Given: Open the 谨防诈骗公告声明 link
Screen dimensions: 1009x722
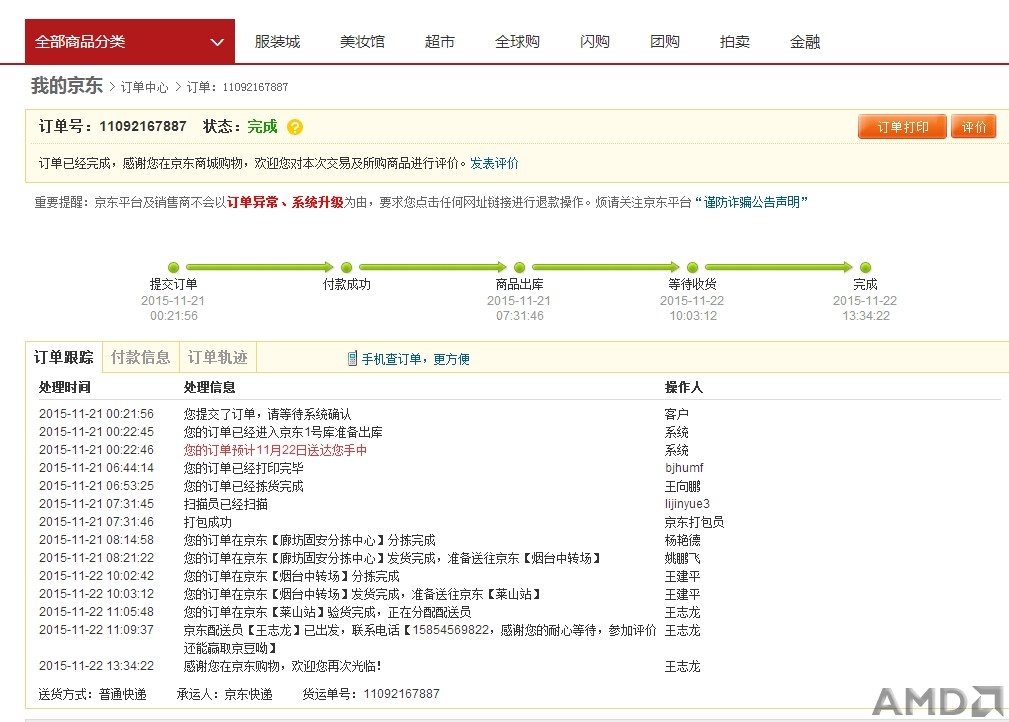Looking at the screenshot, I should tap(751, 203).
